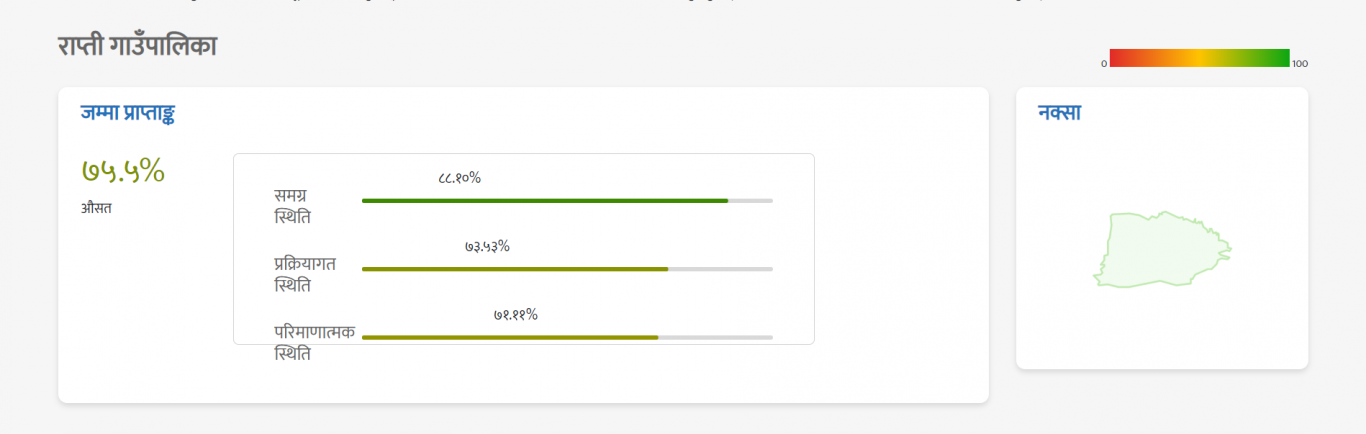This screenshot has width=1366, height=434.
Task: Click the ७३.५३% percentage label
Action: click(487, 246)
